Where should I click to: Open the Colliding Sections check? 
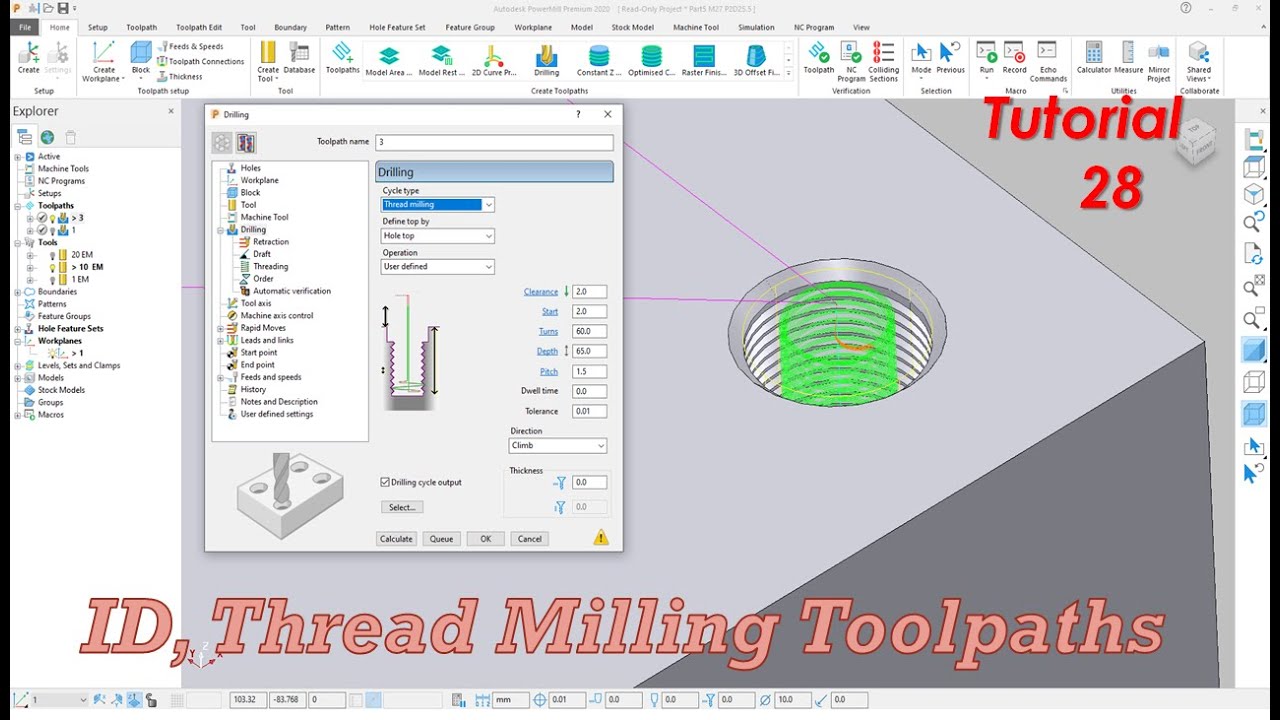(x=883, y=61)
